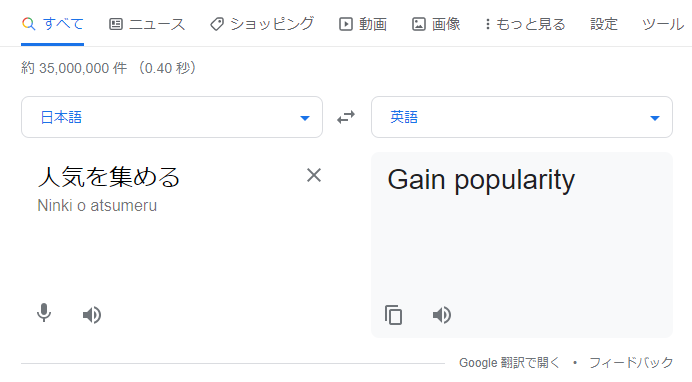Expand the もっと見る menu
This screenshot has height=382, width=692.
(525, 24)
